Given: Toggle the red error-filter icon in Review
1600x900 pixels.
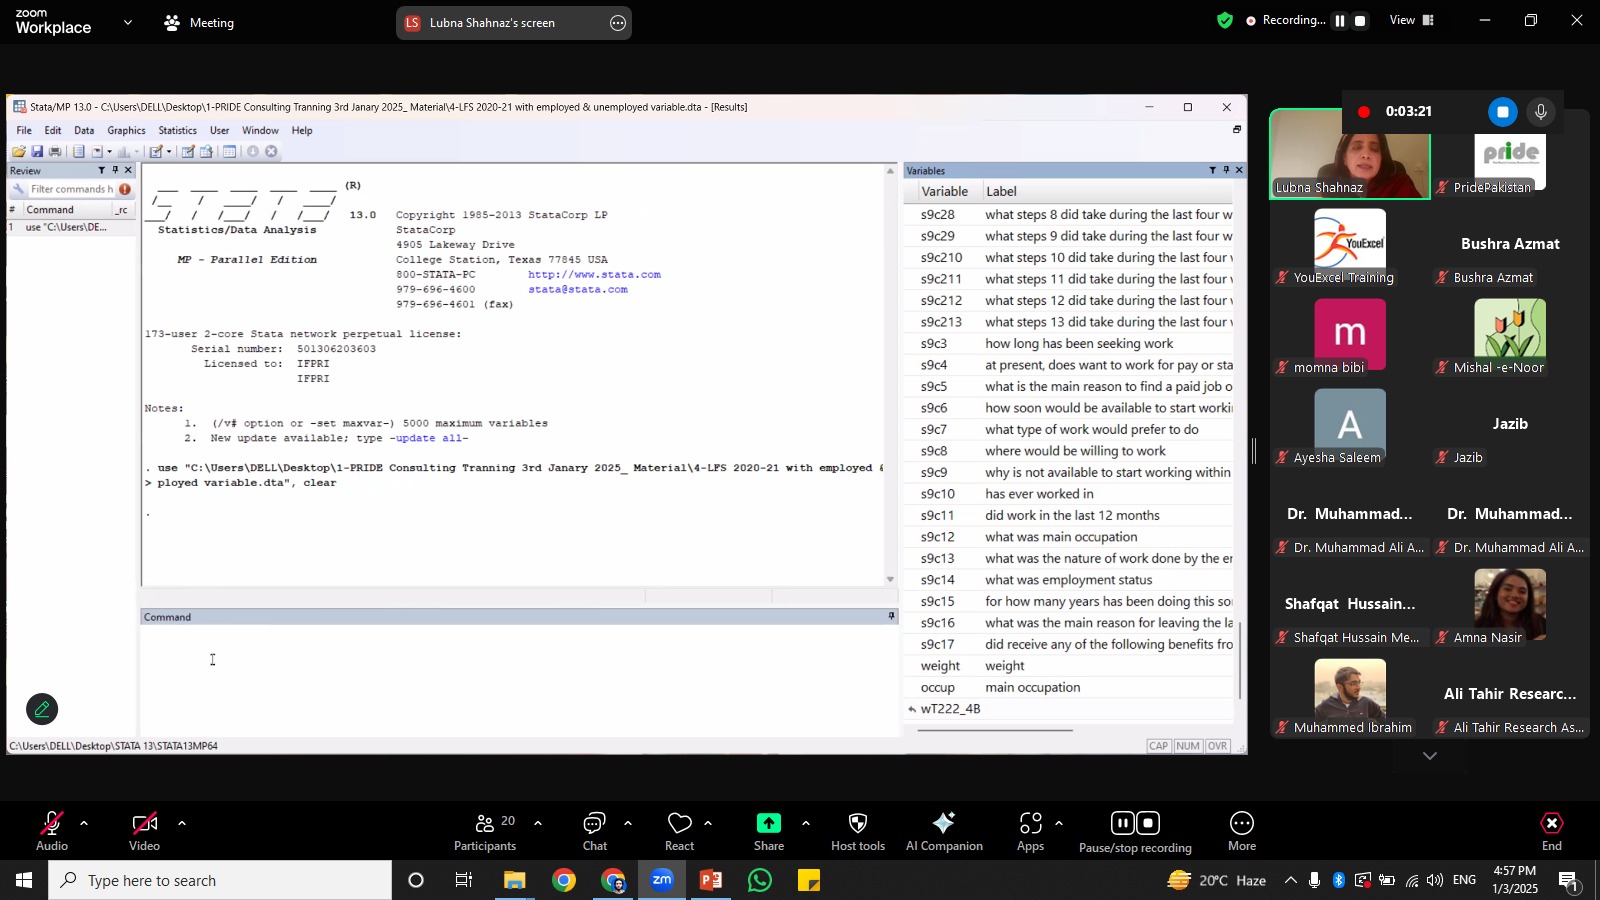Looking at the screenshot, I should (125, 189).
